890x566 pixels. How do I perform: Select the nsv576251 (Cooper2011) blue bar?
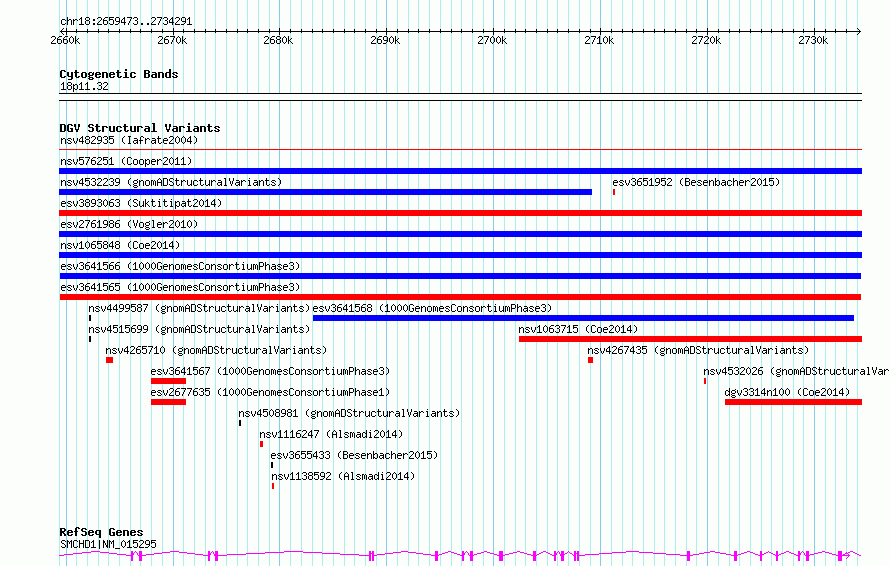click(x=460, y=171)
